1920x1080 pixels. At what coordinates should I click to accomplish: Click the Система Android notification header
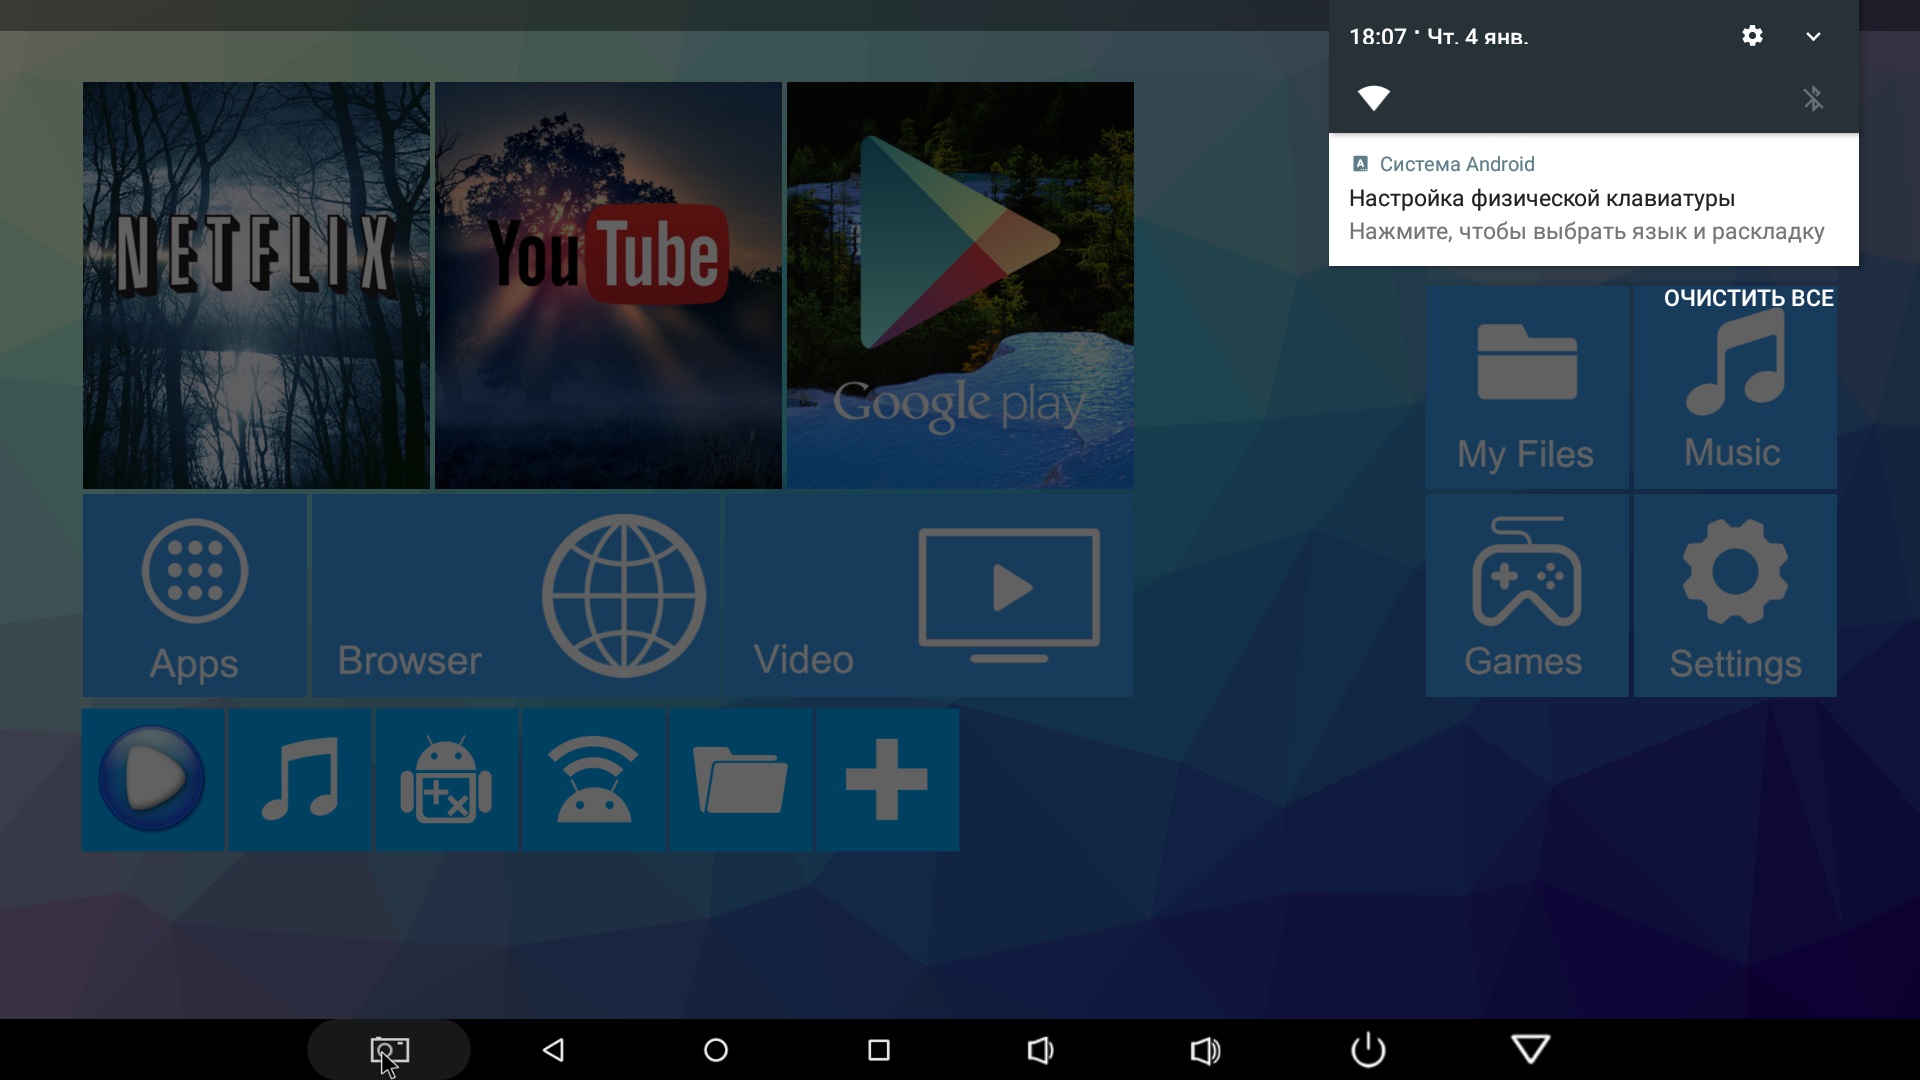(1443, 164)
